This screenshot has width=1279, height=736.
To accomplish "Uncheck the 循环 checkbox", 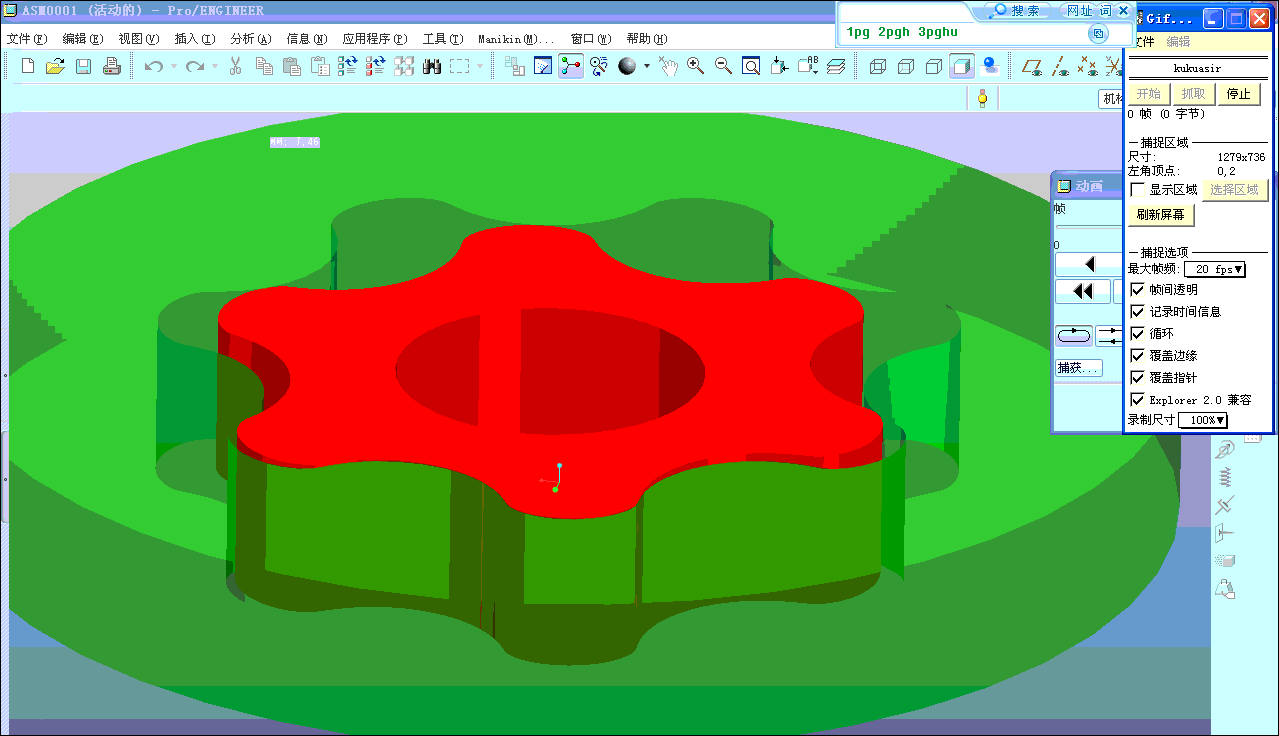I will coord(1137,333).
